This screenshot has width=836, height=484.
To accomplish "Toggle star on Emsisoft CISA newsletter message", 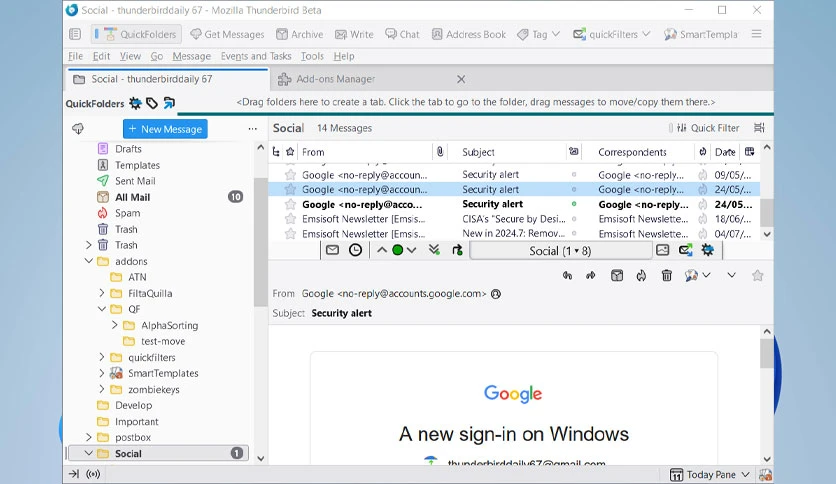I will (x=290, y=219).
